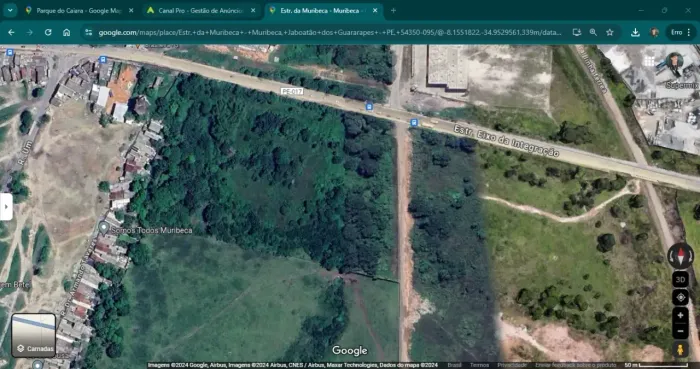Go back to previous page
This screenshot has height=369, width=700.
[x=11, y=32]
